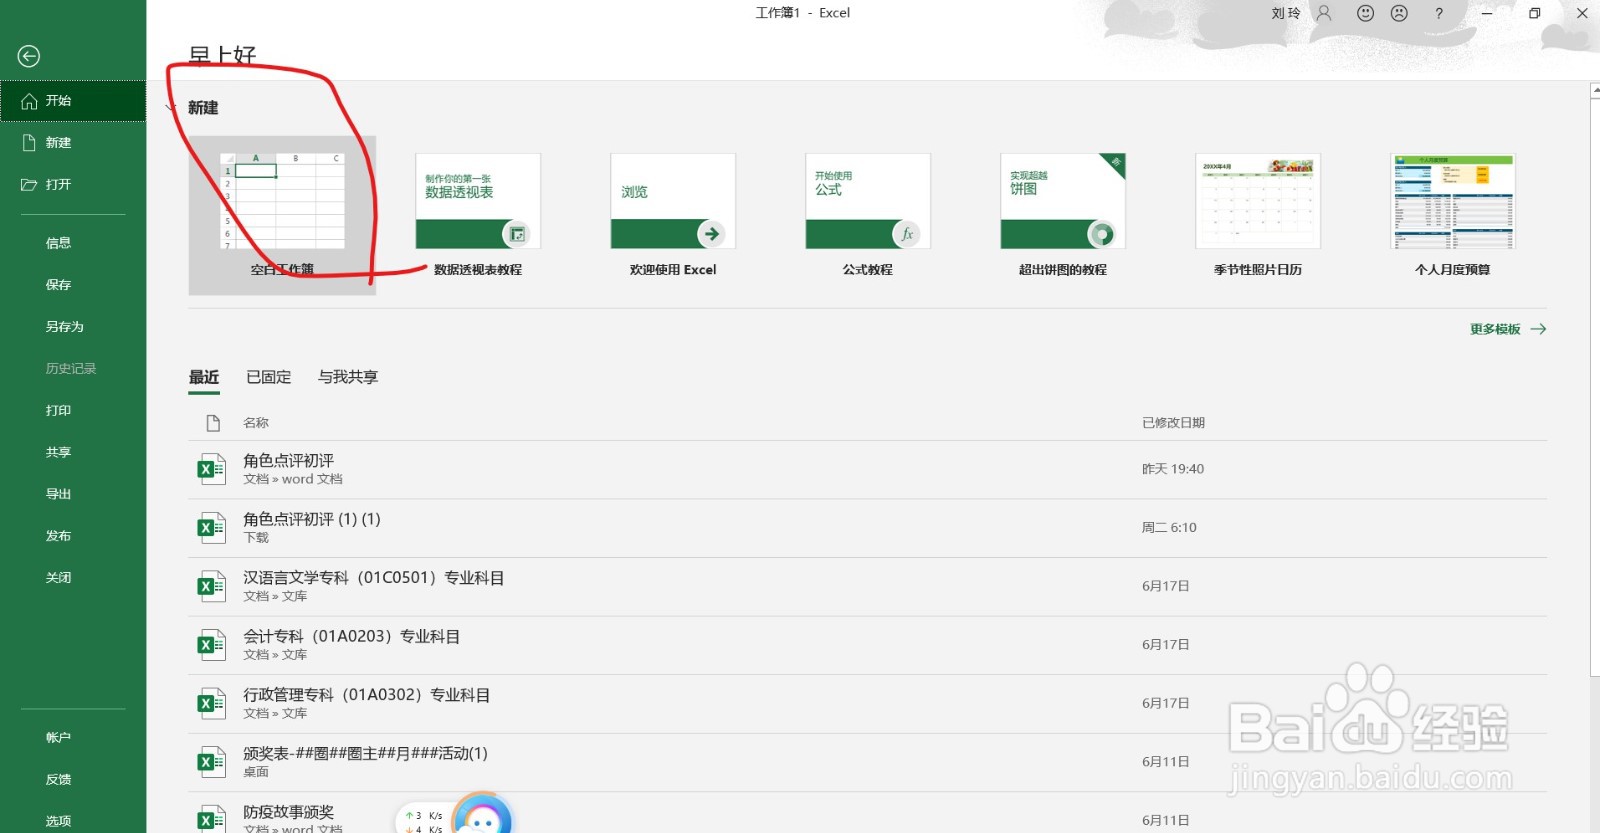
Task: Click the frown face feedback icon
Action: (1399, 13)
